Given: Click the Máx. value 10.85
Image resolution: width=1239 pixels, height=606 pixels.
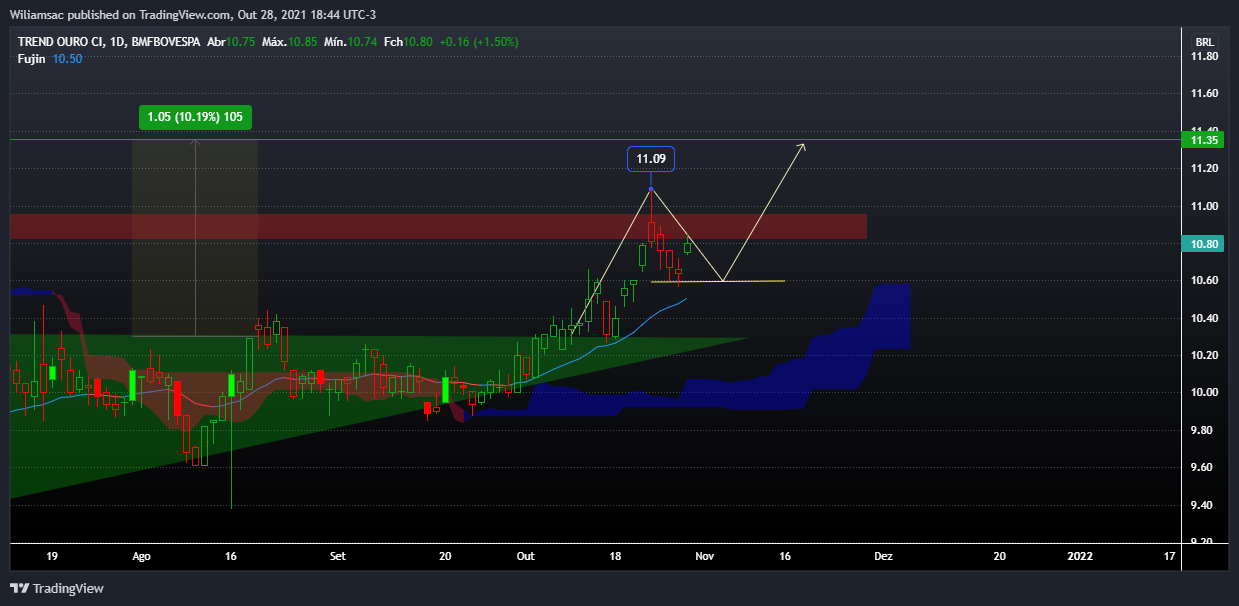Looking at the screenshot, I should (304, 42).
